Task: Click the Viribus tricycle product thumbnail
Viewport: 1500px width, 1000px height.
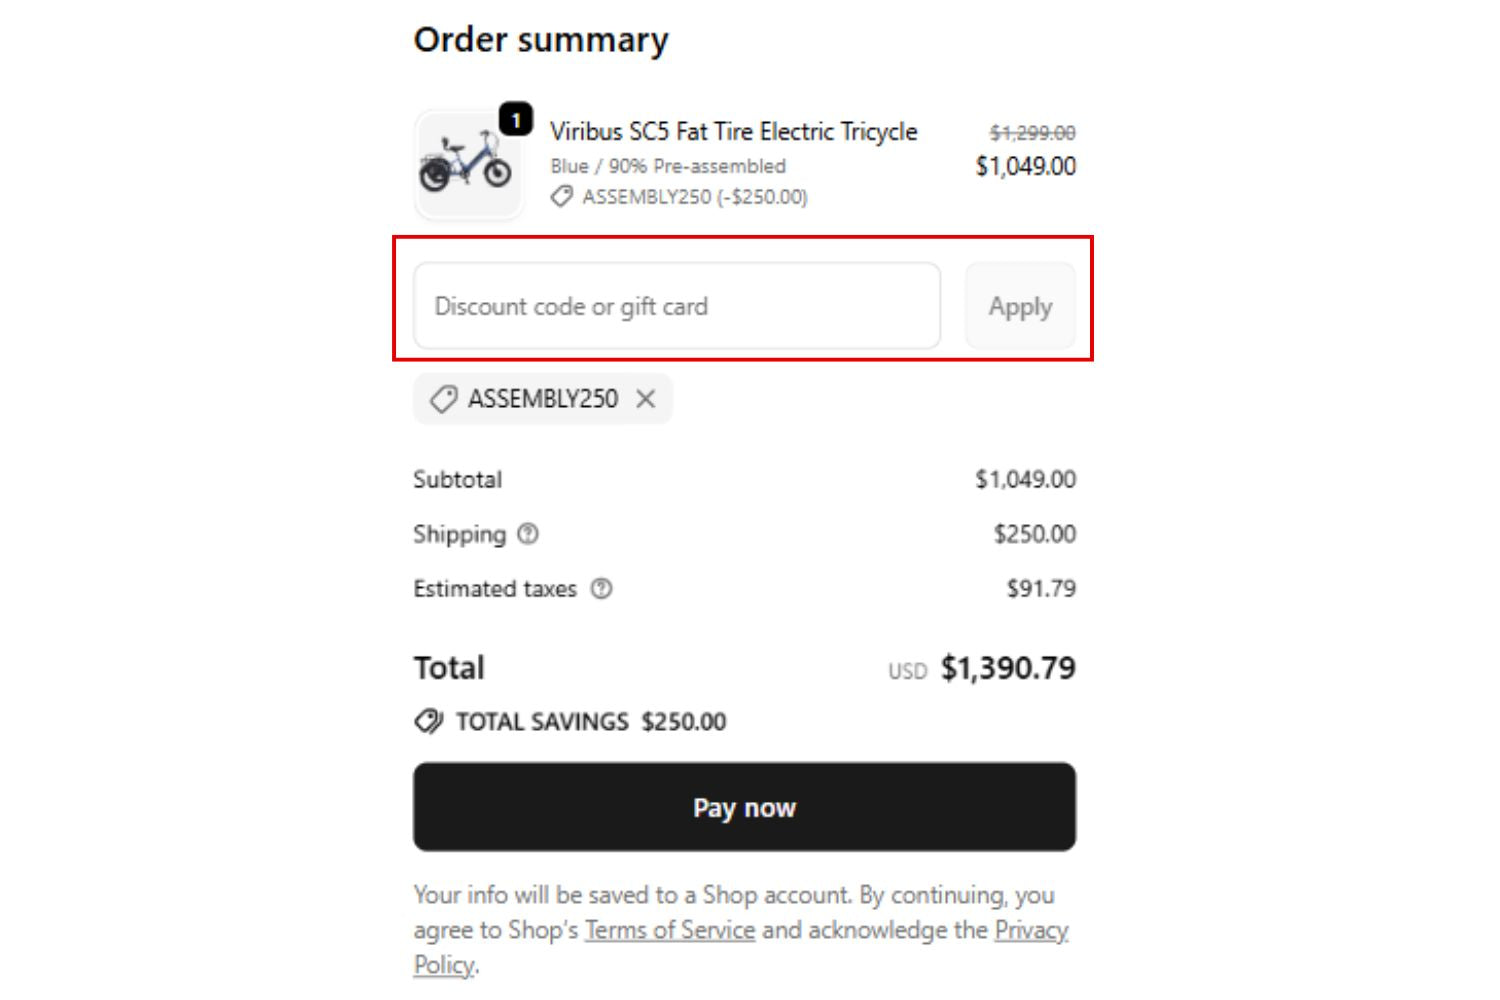Action: click(467, 165)
